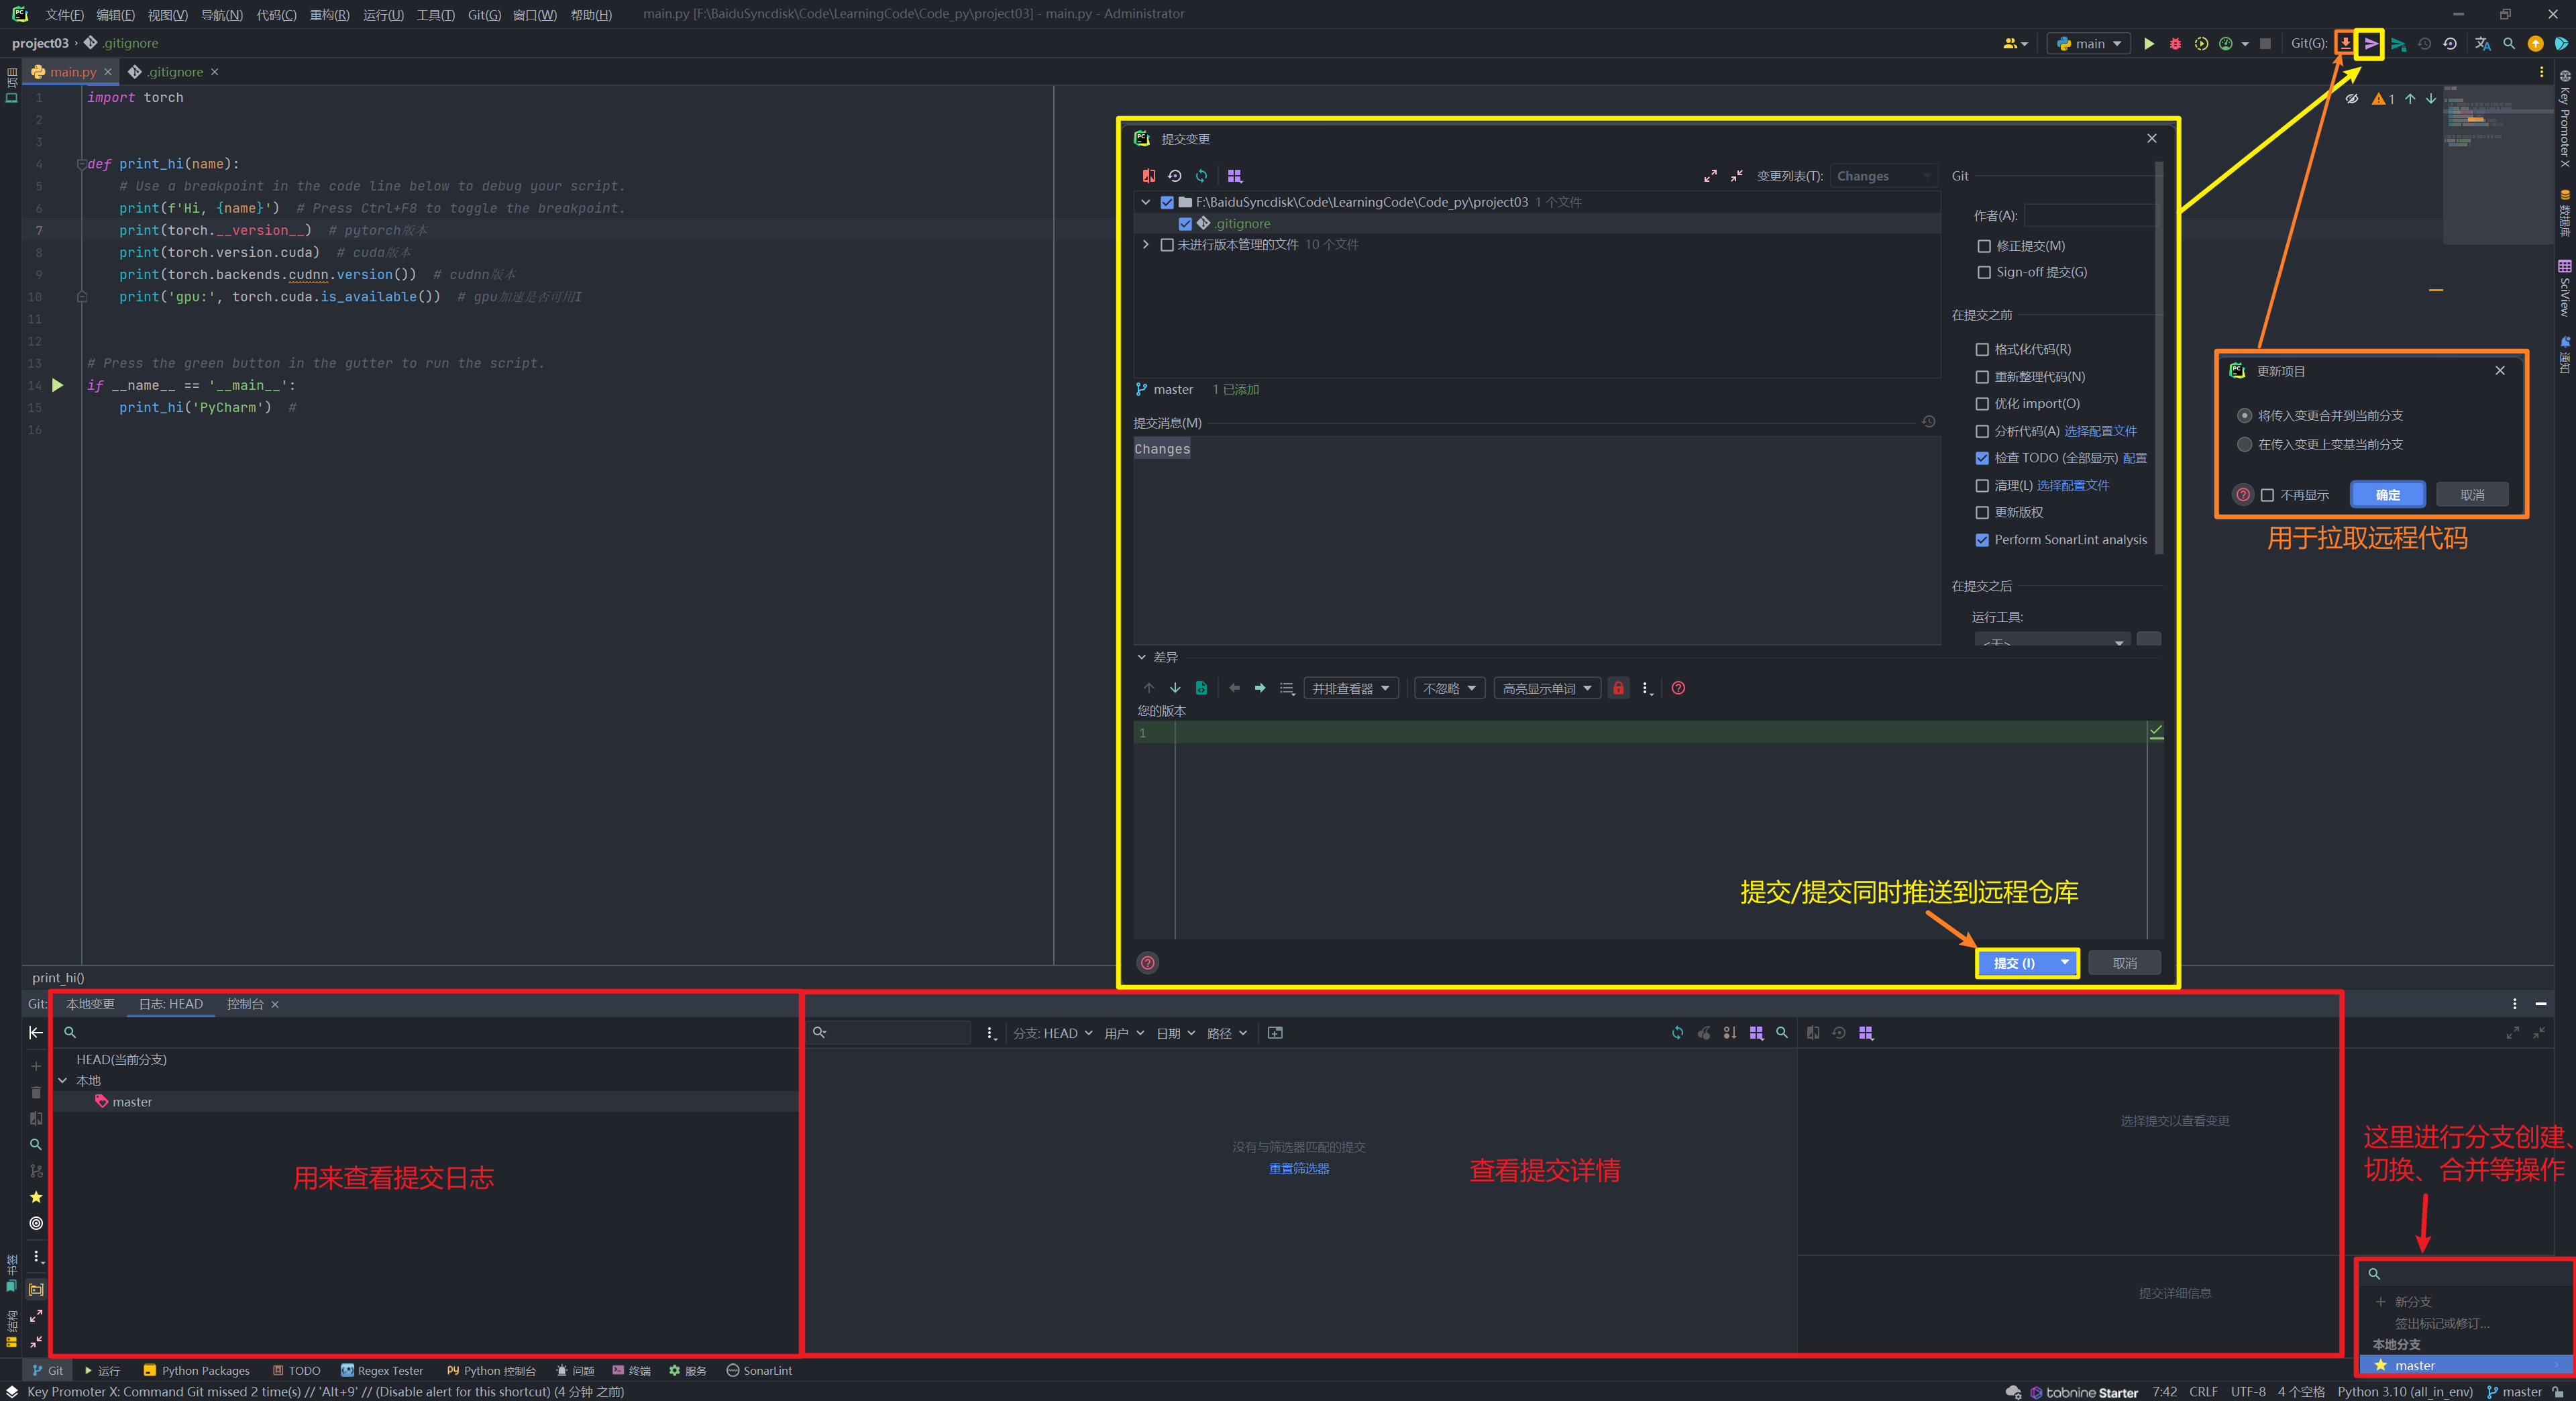The height and width of the screenshot is (1401, 2576).
Task: Click the Git push icon in toolbar
Action: (x=2398, y=44)
